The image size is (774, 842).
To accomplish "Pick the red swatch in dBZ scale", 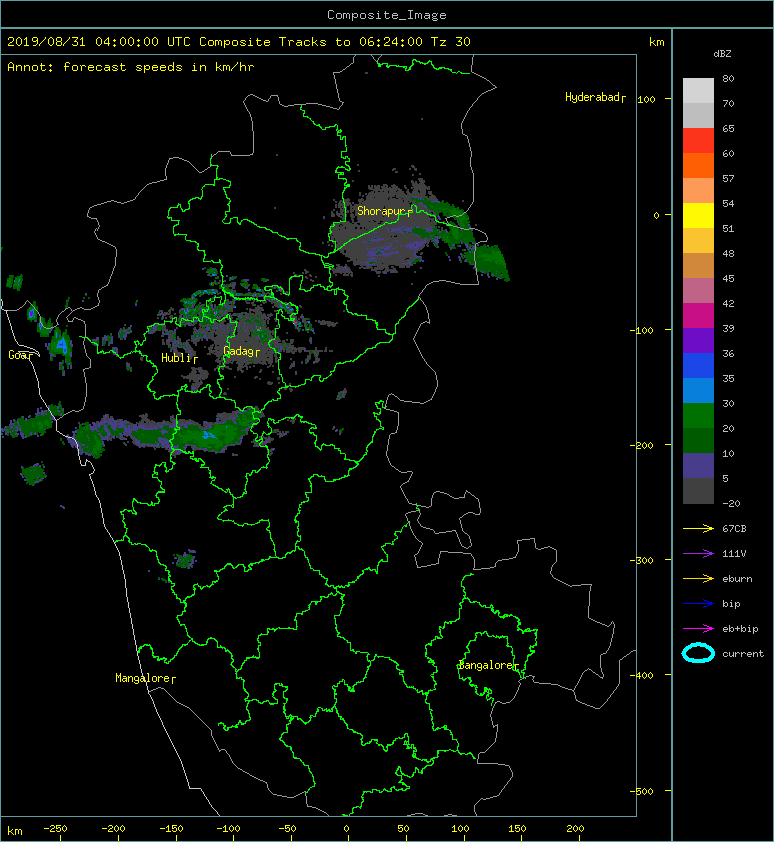I will (698, 141).
